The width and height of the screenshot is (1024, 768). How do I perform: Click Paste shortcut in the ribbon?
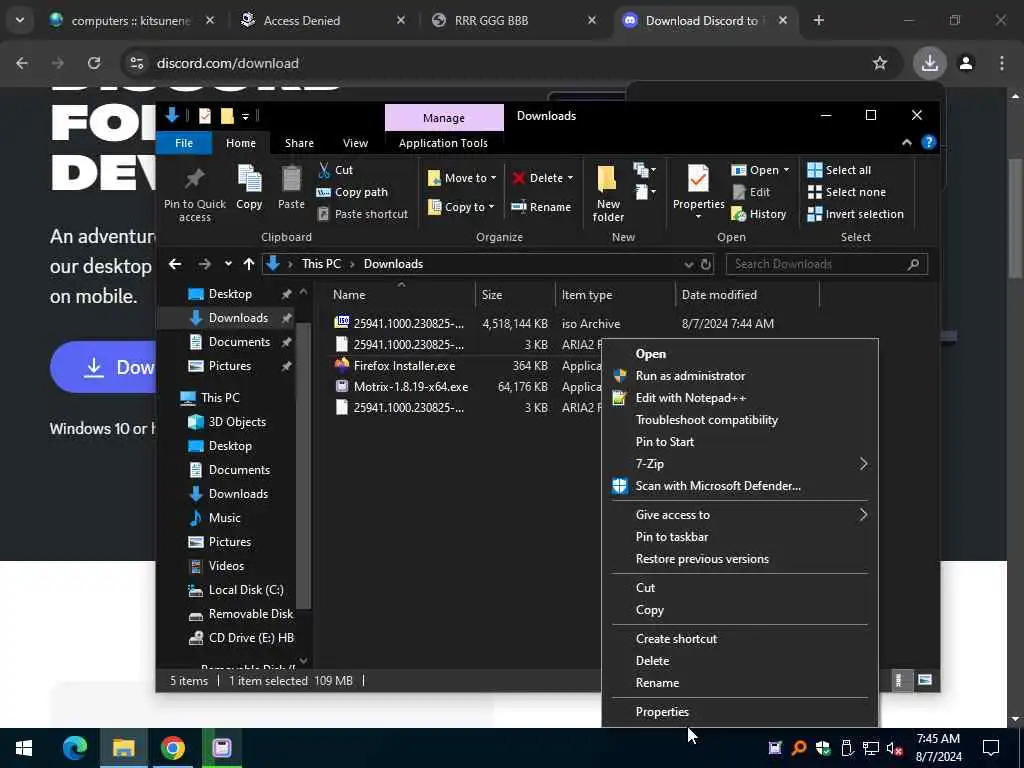click(x=363, y=214)
